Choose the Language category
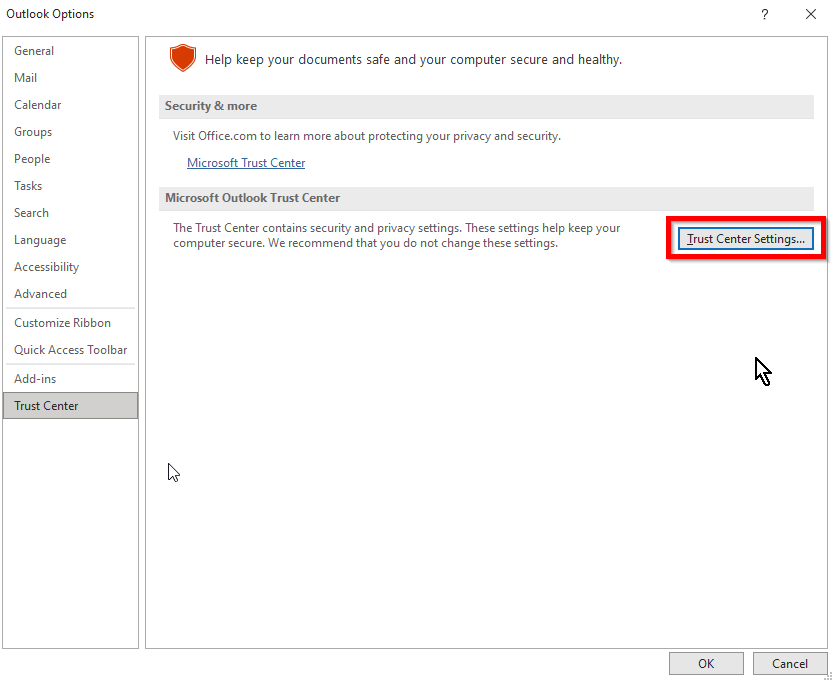The height and width of the screenshot is (682, 834). 40,240
